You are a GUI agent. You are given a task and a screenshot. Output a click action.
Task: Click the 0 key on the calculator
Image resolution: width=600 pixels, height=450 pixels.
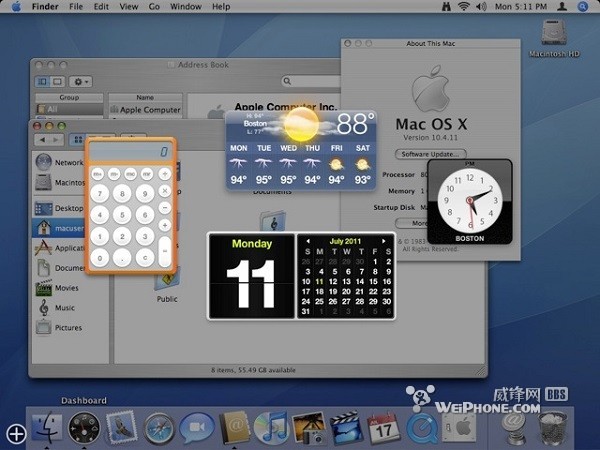[x=100, y=258]
